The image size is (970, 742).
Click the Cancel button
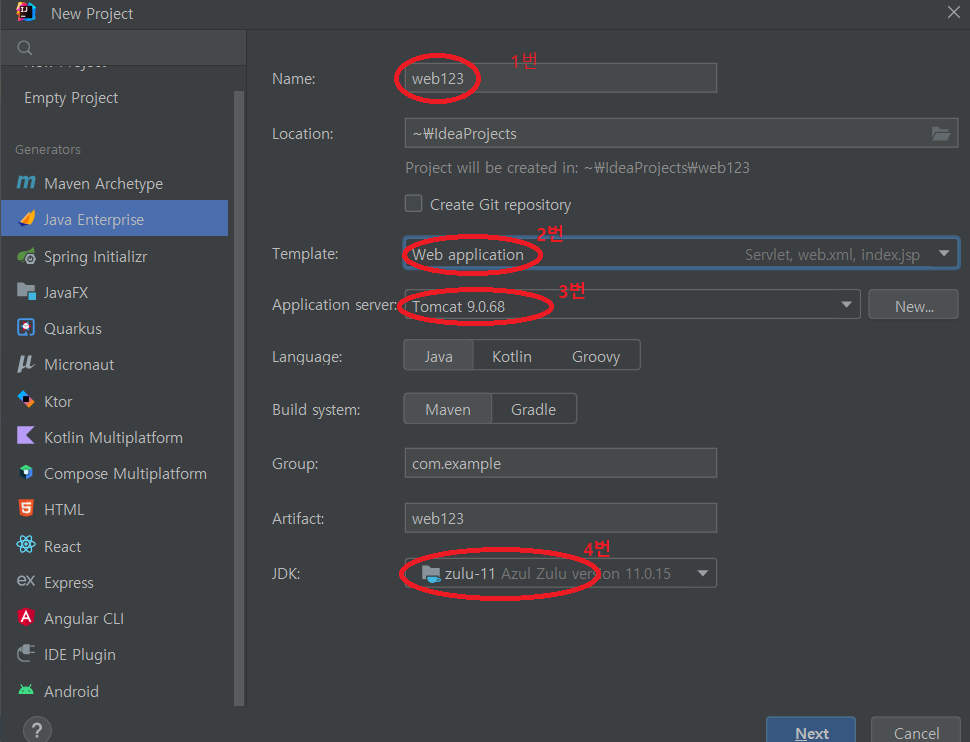(x=916, y=732)
